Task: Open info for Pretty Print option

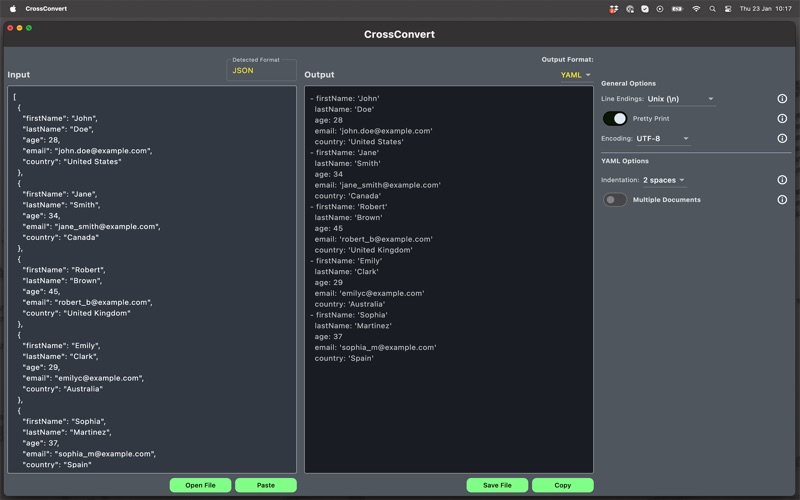Action: coord(782,118)
